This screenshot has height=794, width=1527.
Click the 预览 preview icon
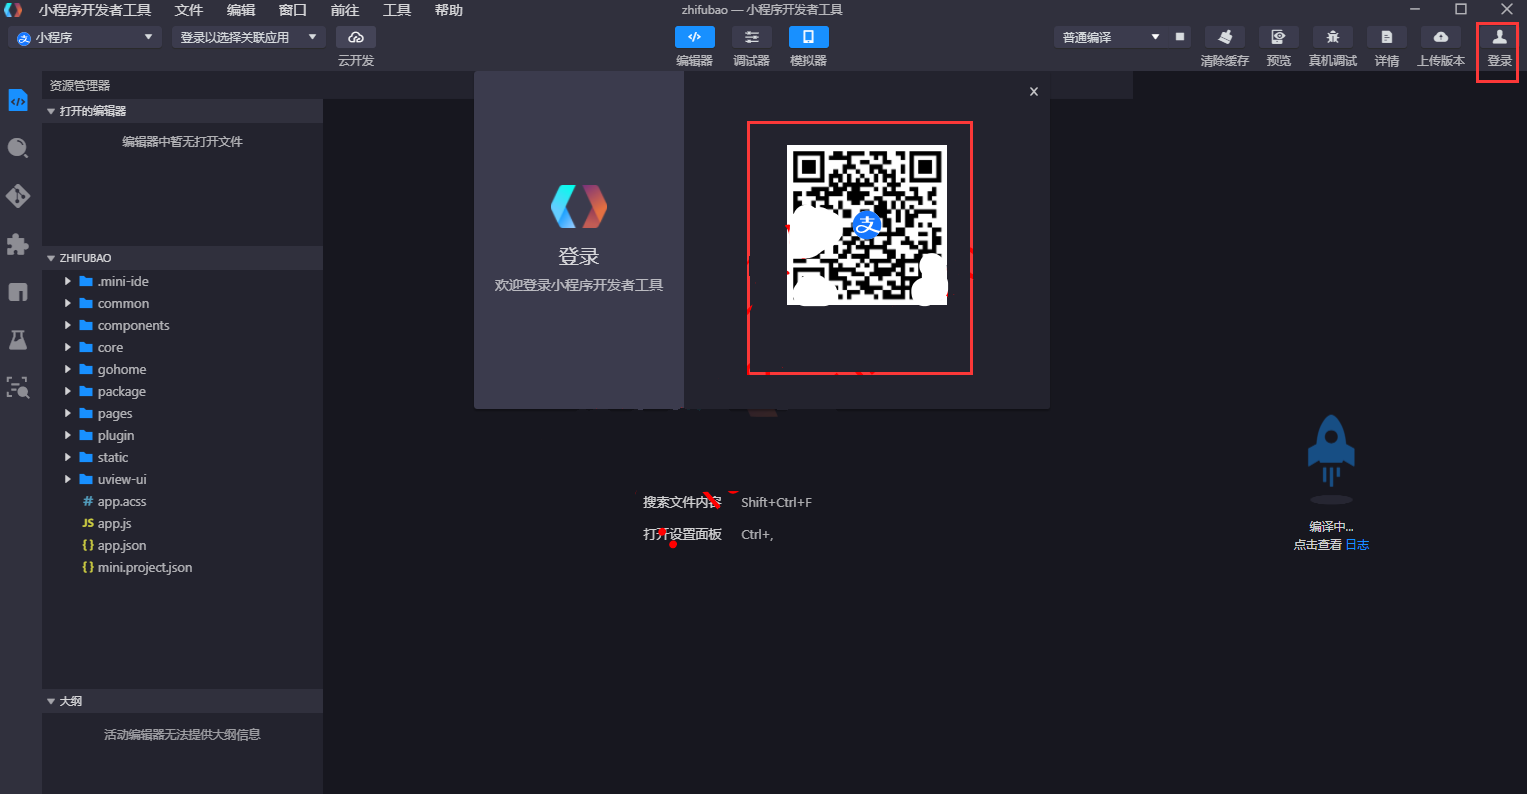(1279, 37)
